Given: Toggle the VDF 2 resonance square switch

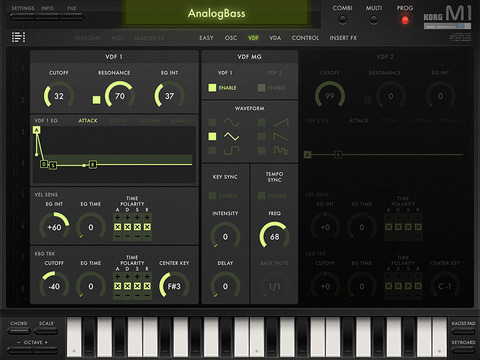Looking at the screenshot, I should click(x=367, y=100).
